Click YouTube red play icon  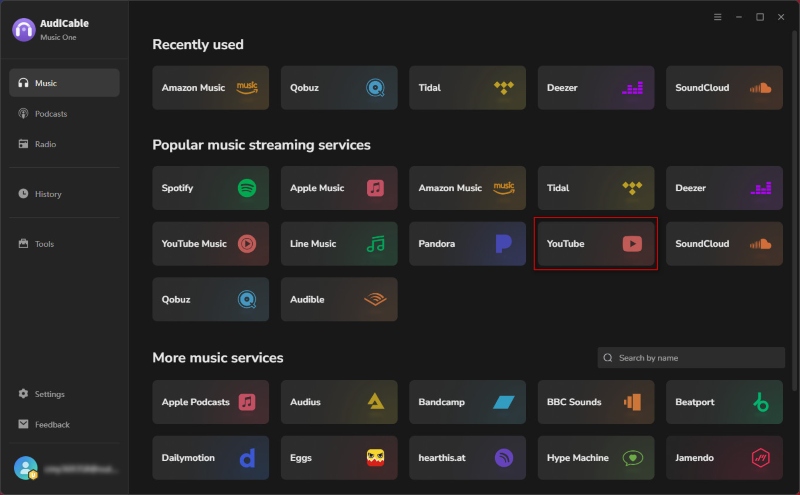tap(632, 243)
